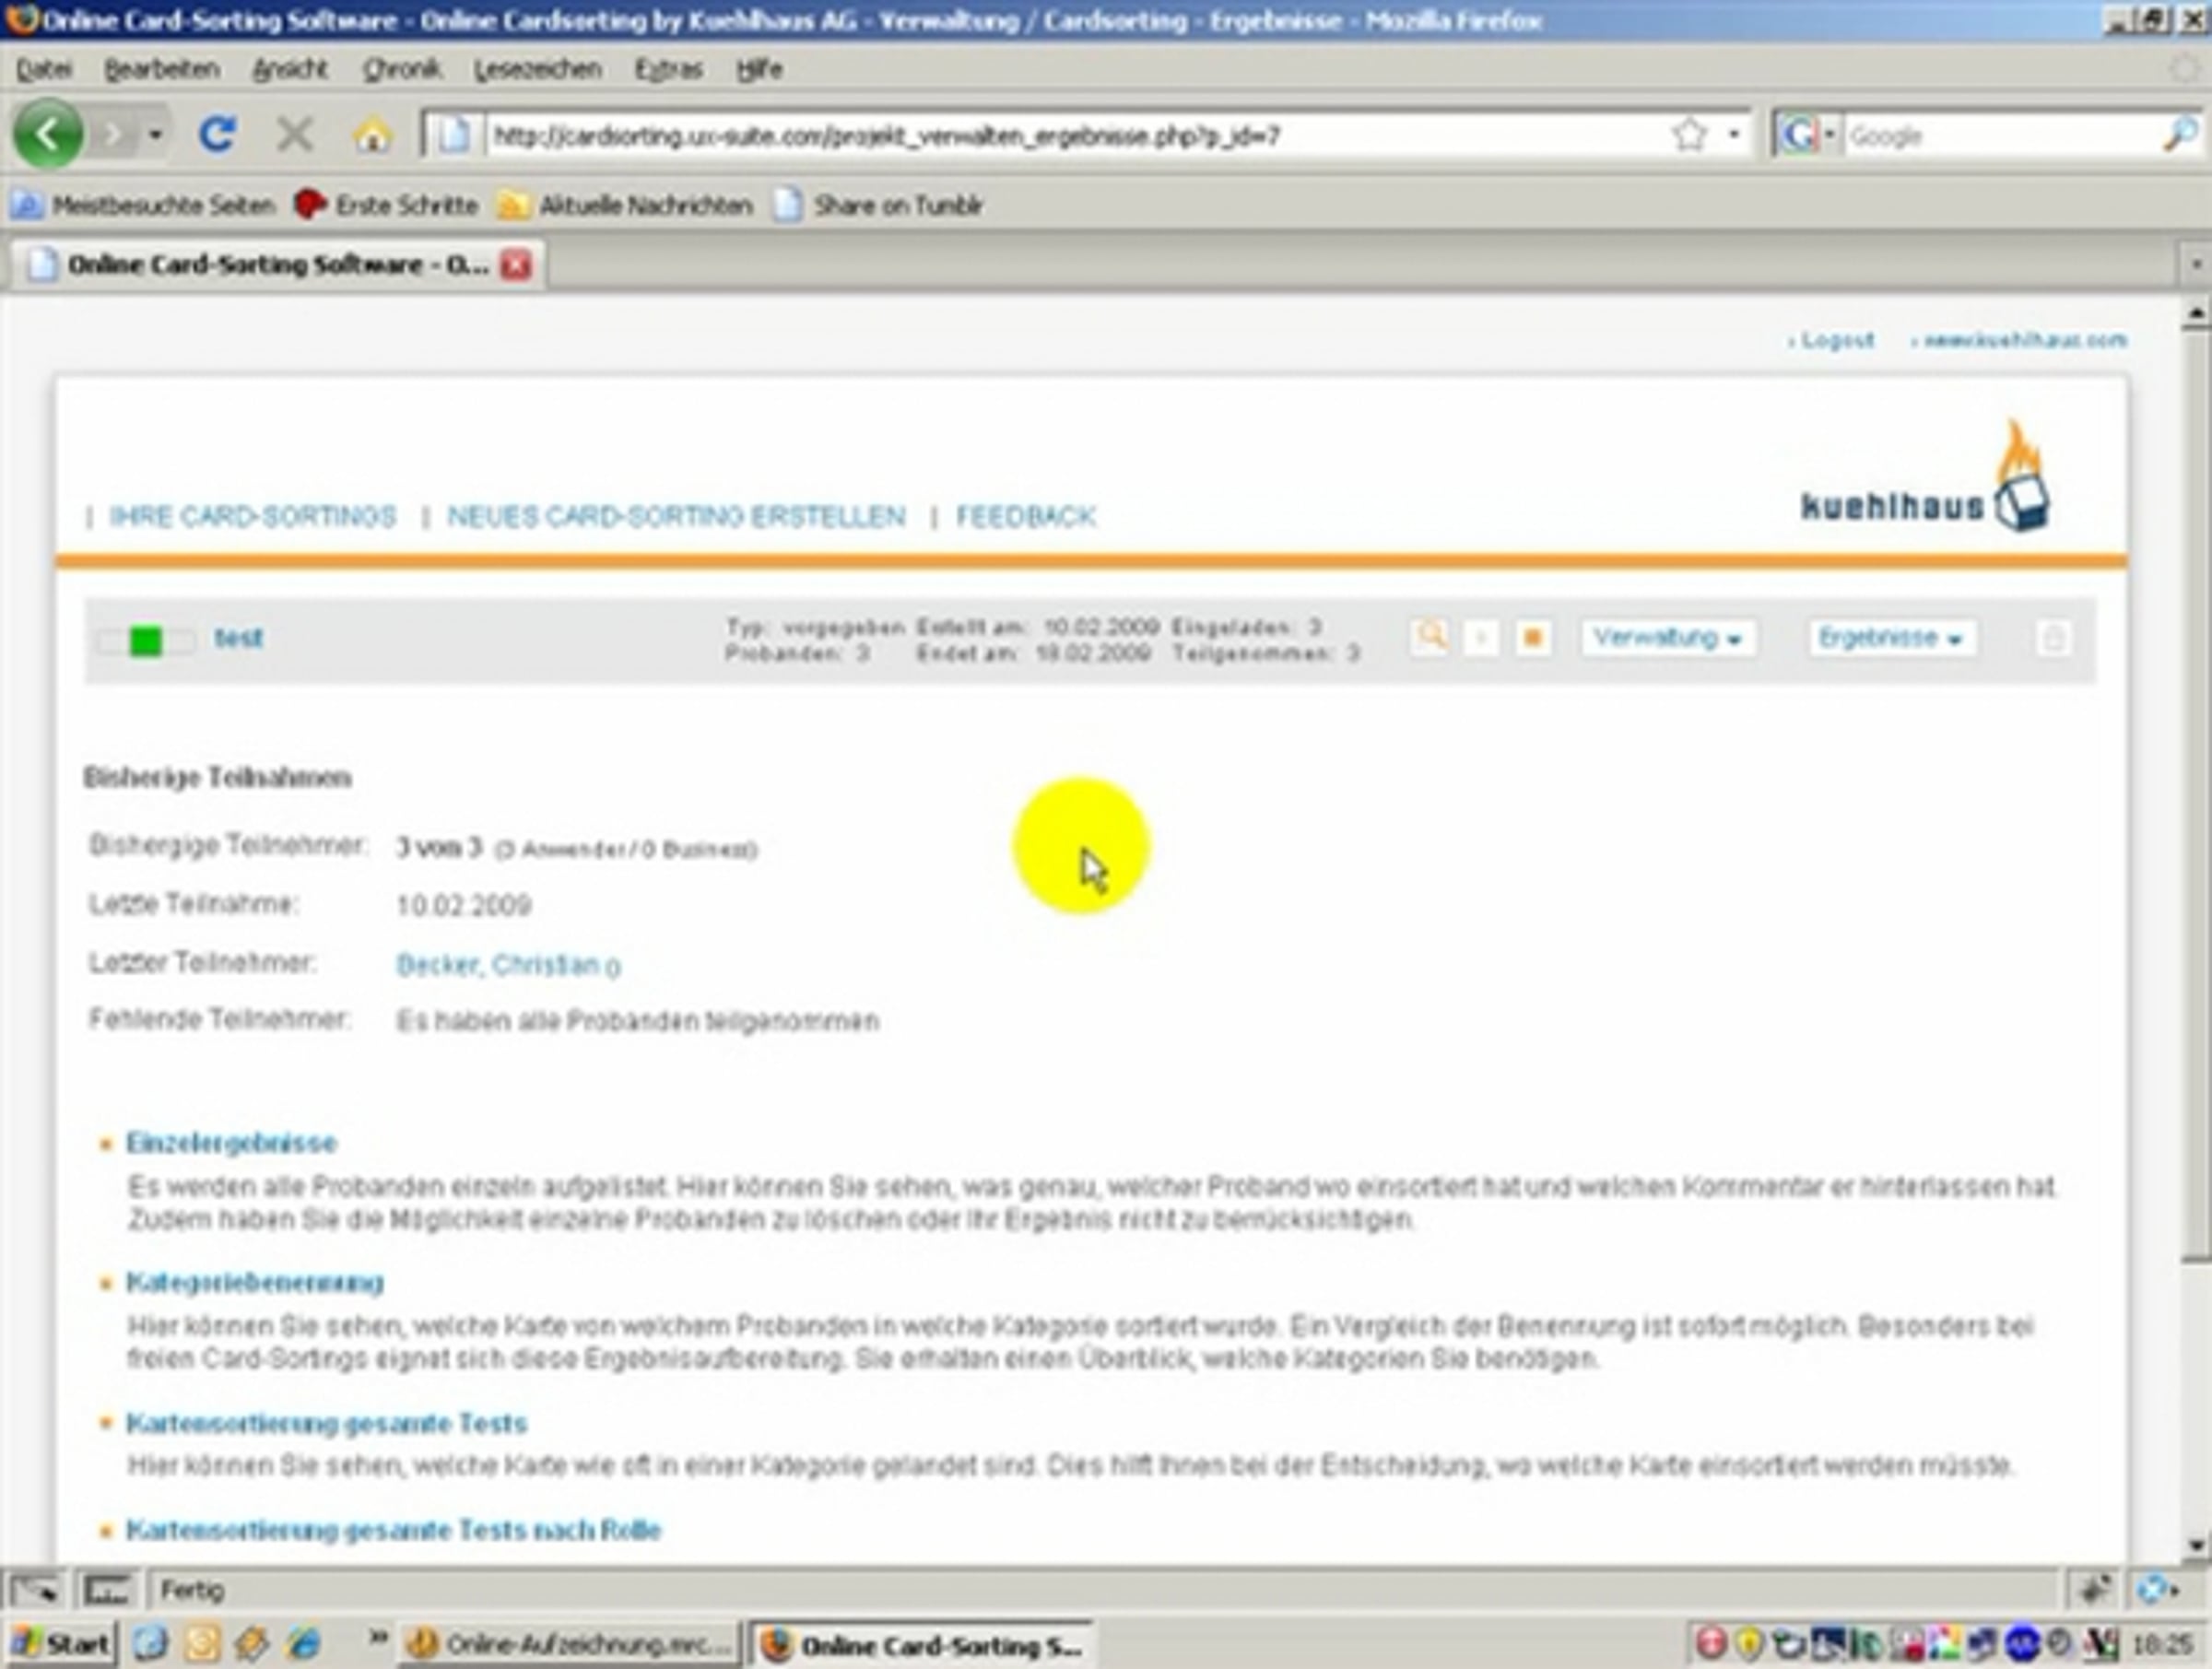Click the green status indicator next to test
2212x1669 pixels.
point(146,641)
